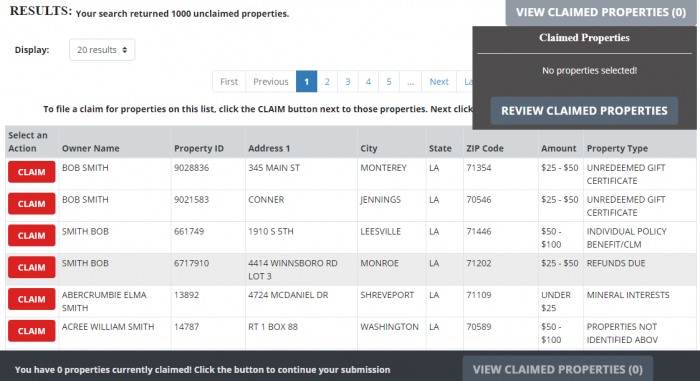Viewport: 700px width, 381px height.
Task: Claim Bob Smith property 9028836
Action: [31, 172]
